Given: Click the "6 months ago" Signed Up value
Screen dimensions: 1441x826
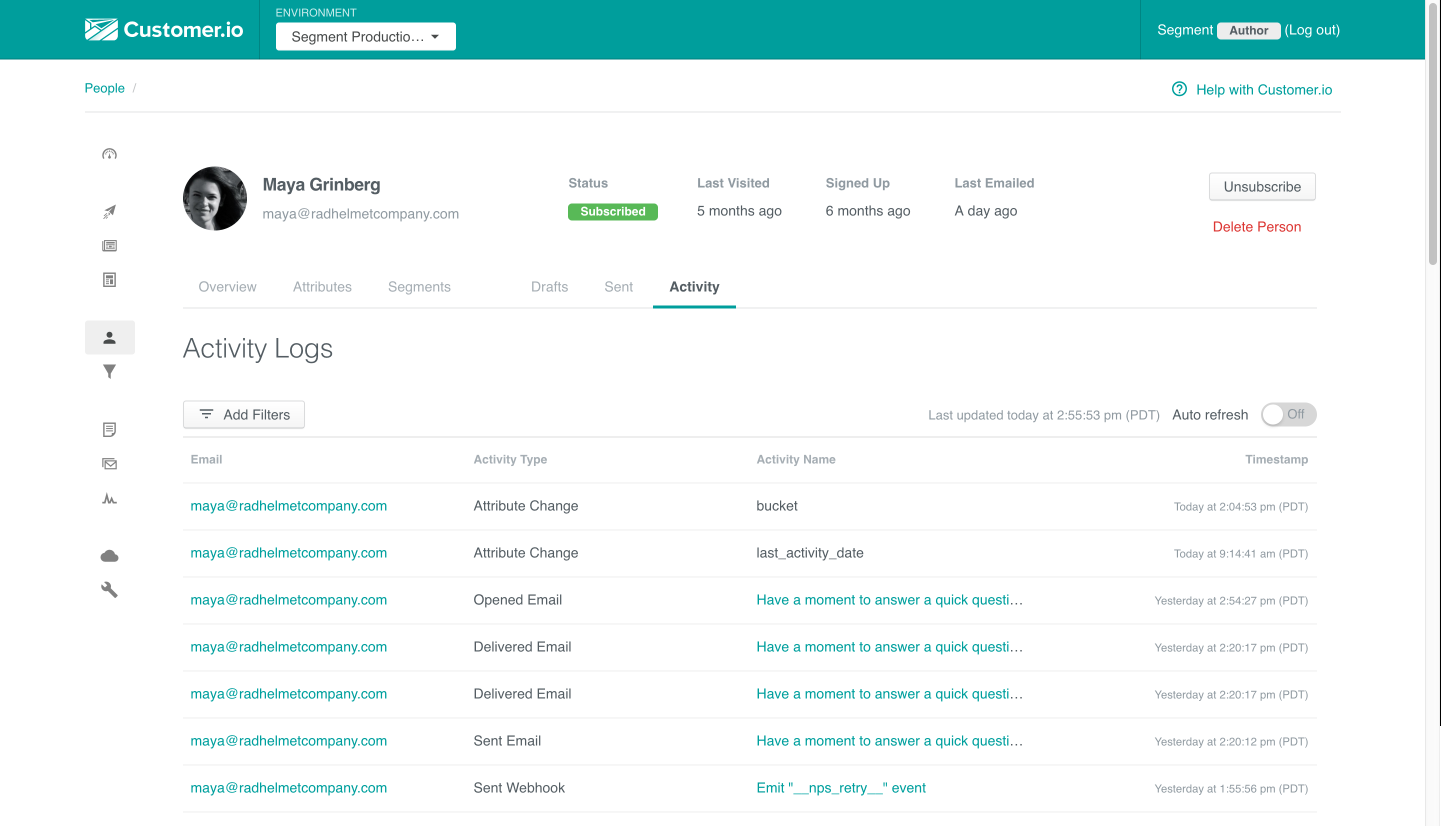Looking at the screenshot, I should pos(868,211).
